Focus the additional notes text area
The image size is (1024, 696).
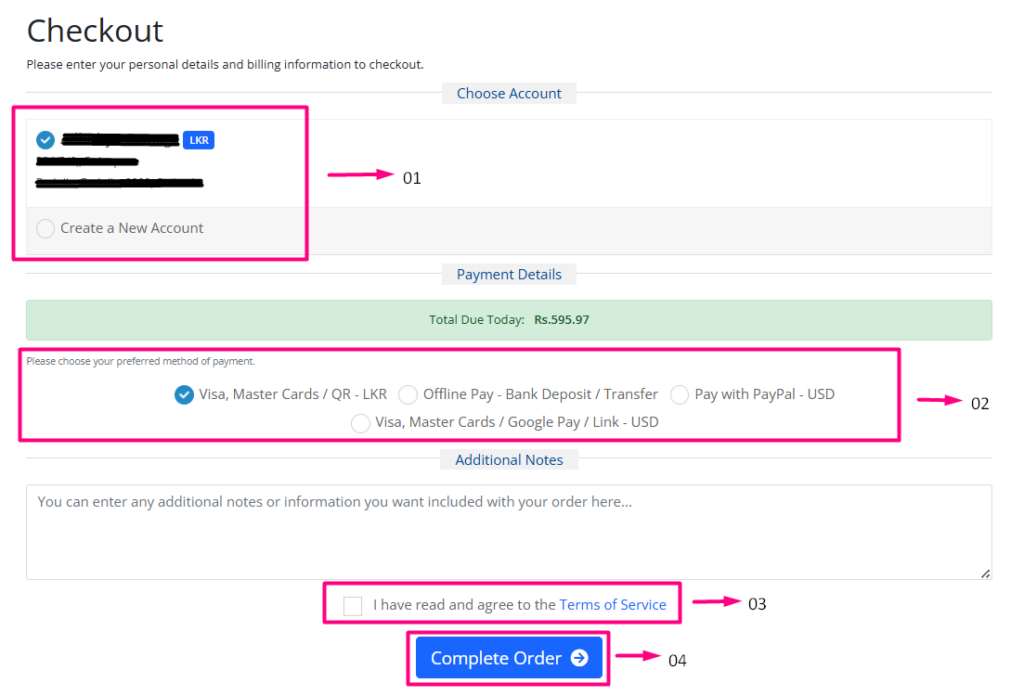(508, 532)
